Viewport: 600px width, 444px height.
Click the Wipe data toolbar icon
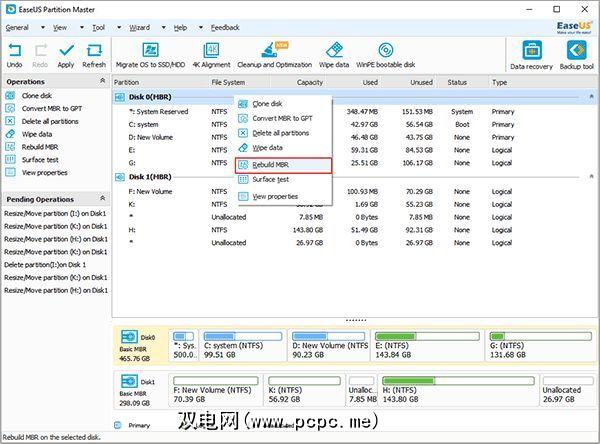coord(334,54)
